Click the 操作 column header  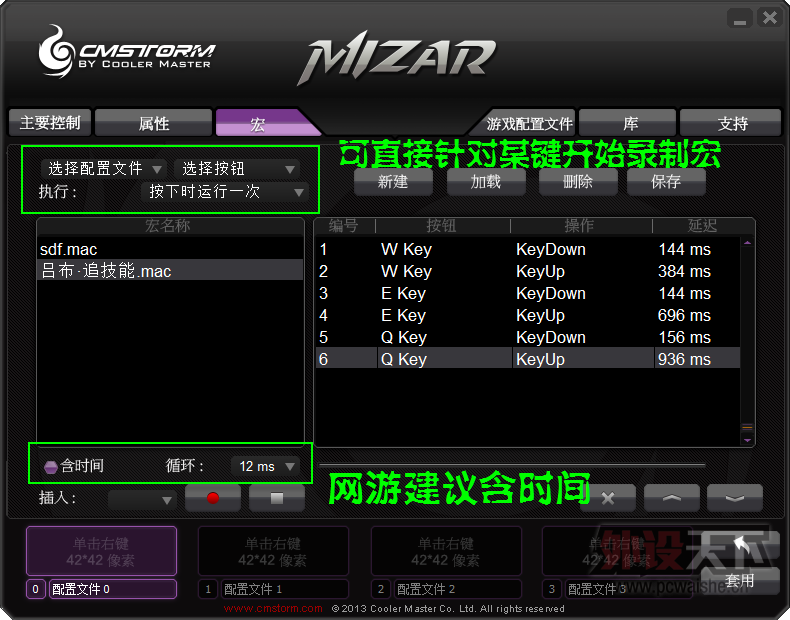click(580, 226)
